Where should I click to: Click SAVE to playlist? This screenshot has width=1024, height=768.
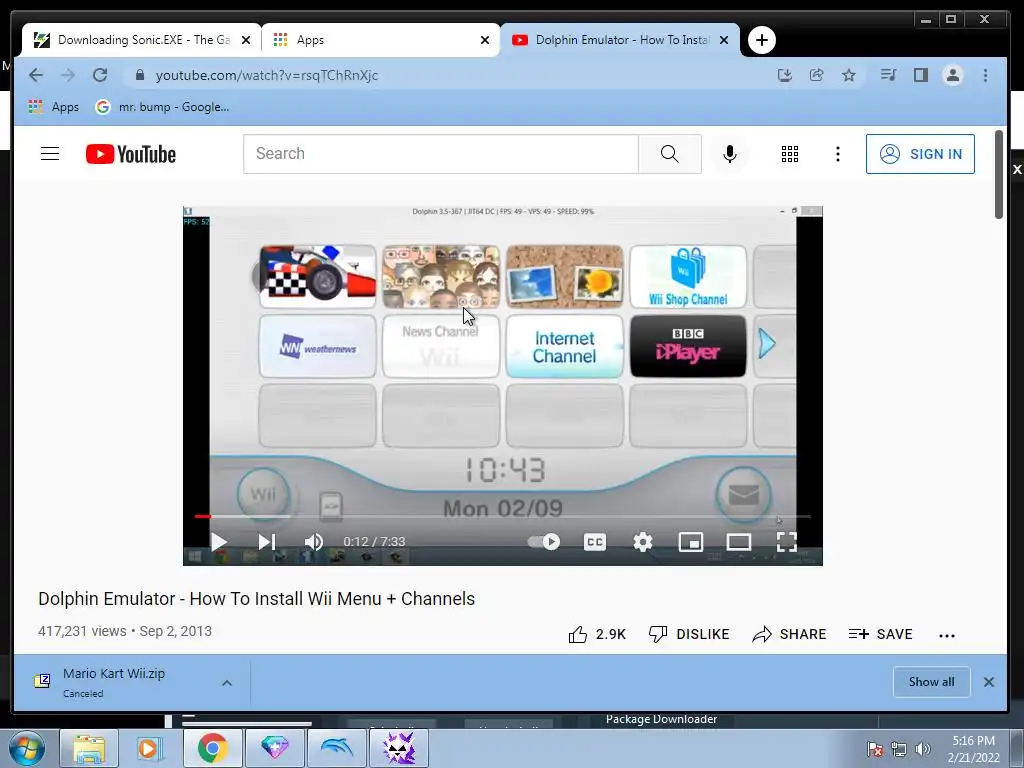coord(880,634)
